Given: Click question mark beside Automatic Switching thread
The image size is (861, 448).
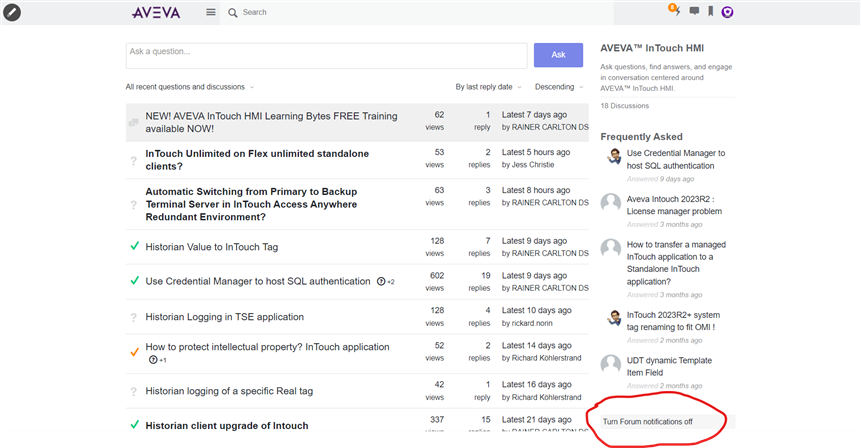Looking at the screenshot, I should tap(133, 205).
